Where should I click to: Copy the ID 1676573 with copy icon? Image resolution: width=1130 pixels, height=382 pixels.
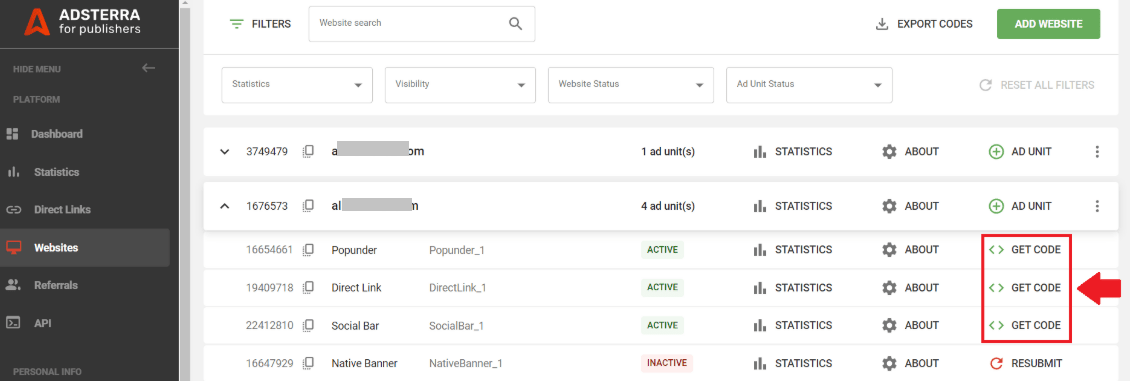click(308, 206)
